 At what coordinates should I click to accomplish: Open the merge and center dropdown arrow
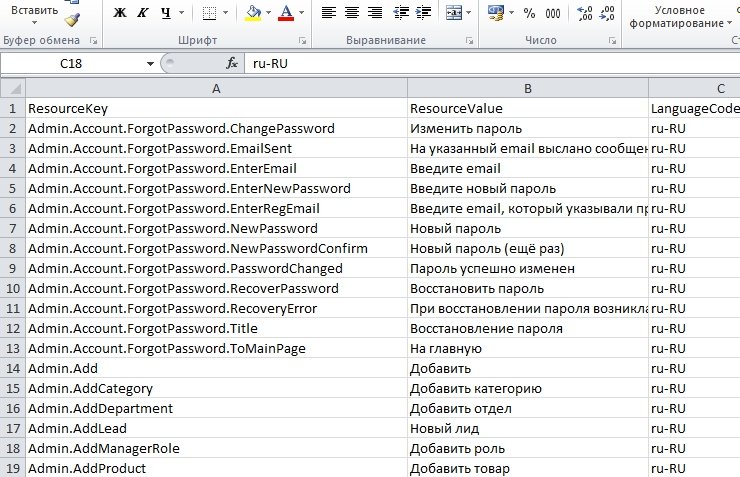tap(469, 13)
